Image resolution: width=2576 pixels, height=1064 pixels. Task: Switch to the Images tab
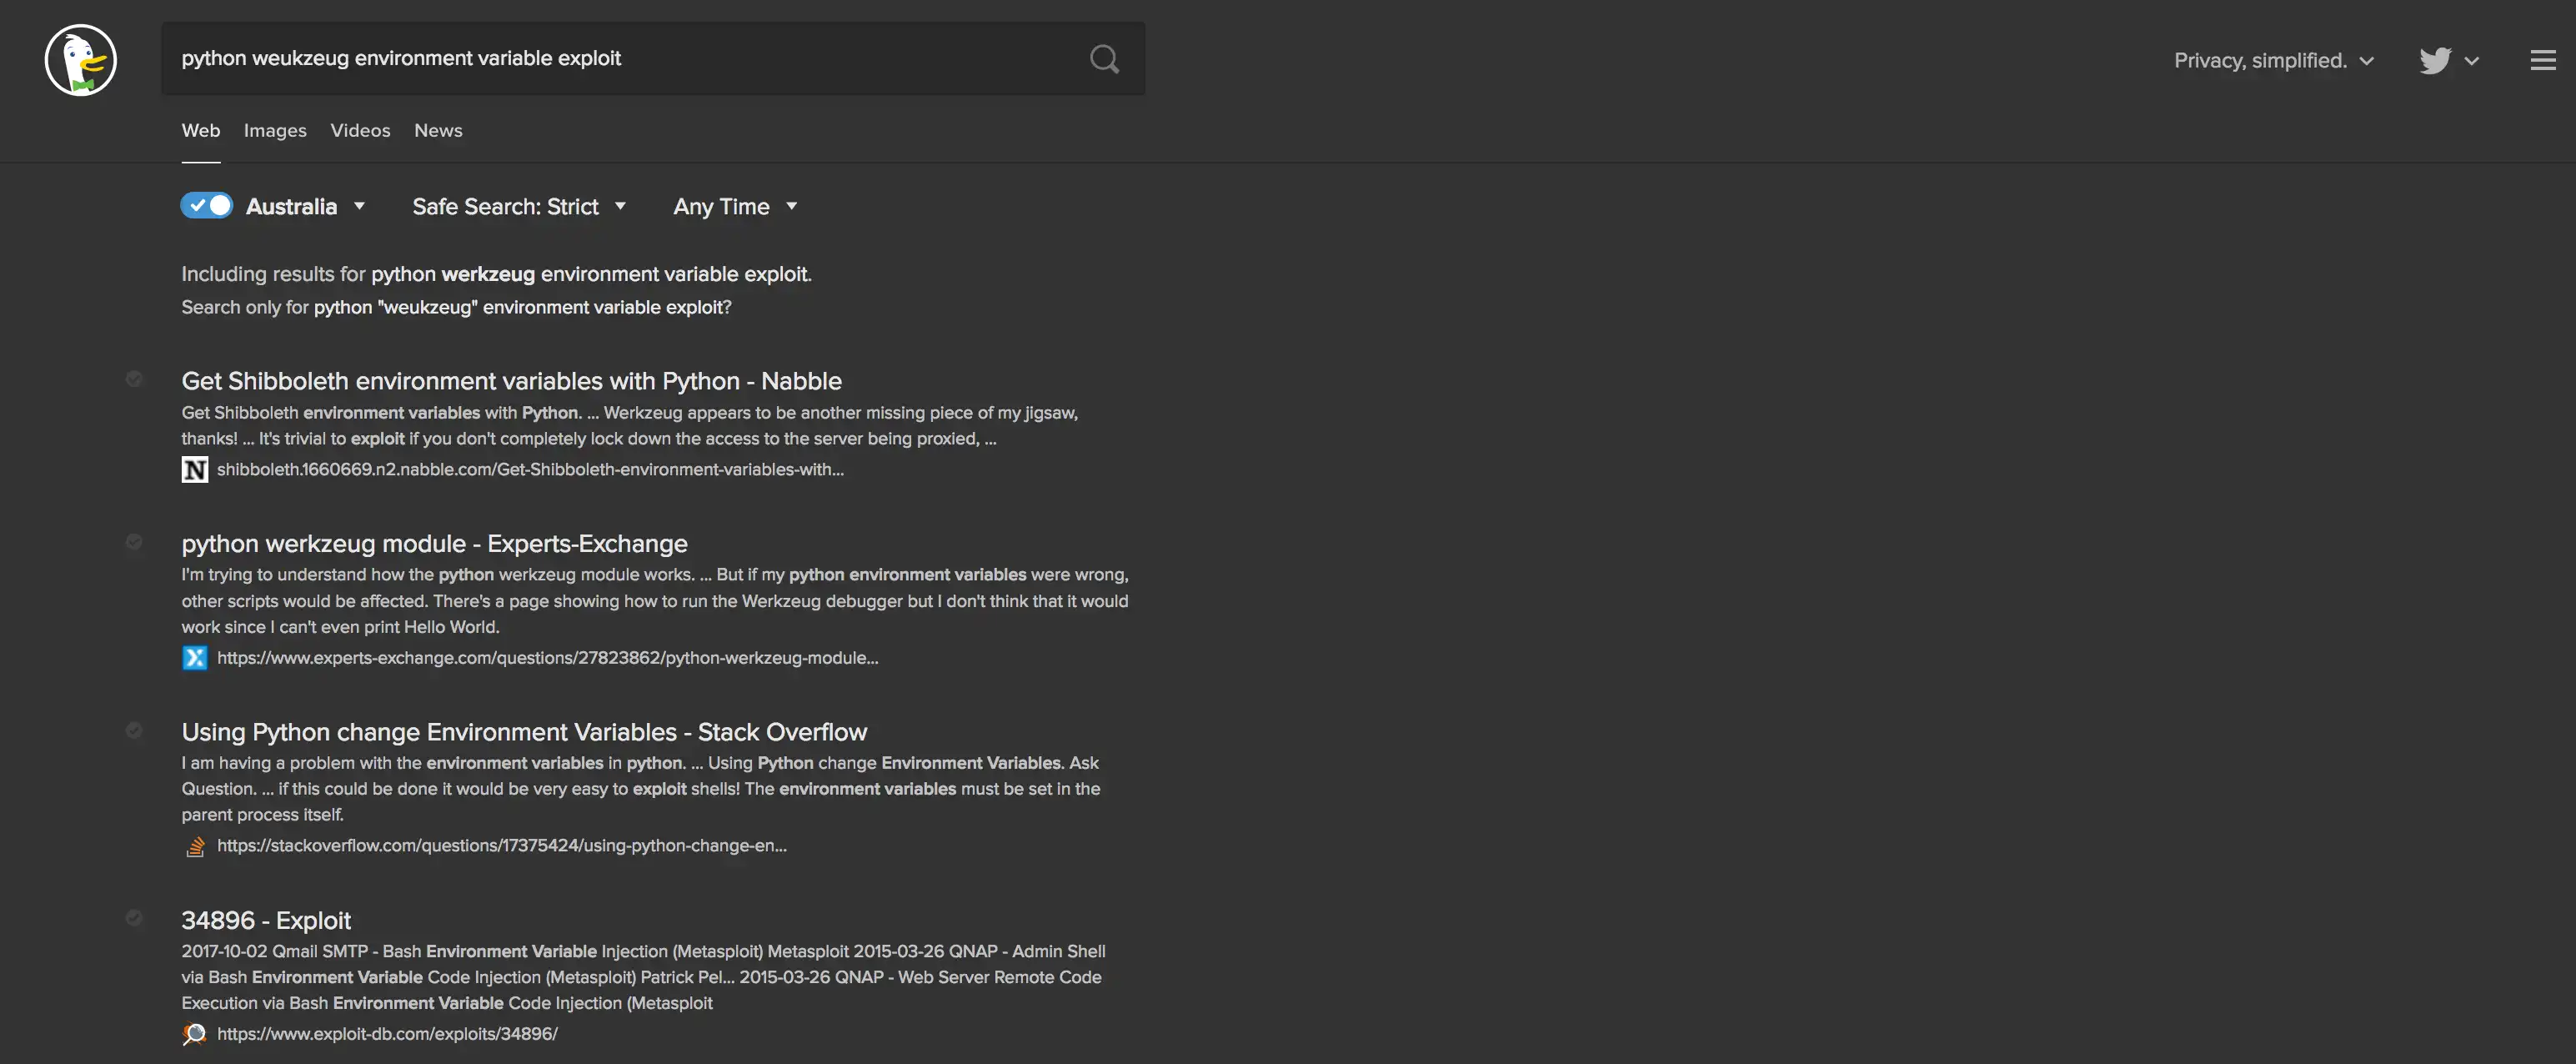(x=275, y=131)
